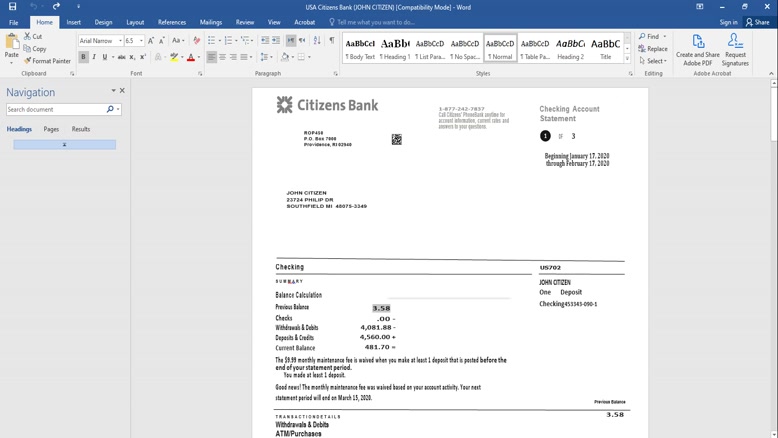778x438 pixels.
Task: Toggle Italic formatting
Action: 94,57
